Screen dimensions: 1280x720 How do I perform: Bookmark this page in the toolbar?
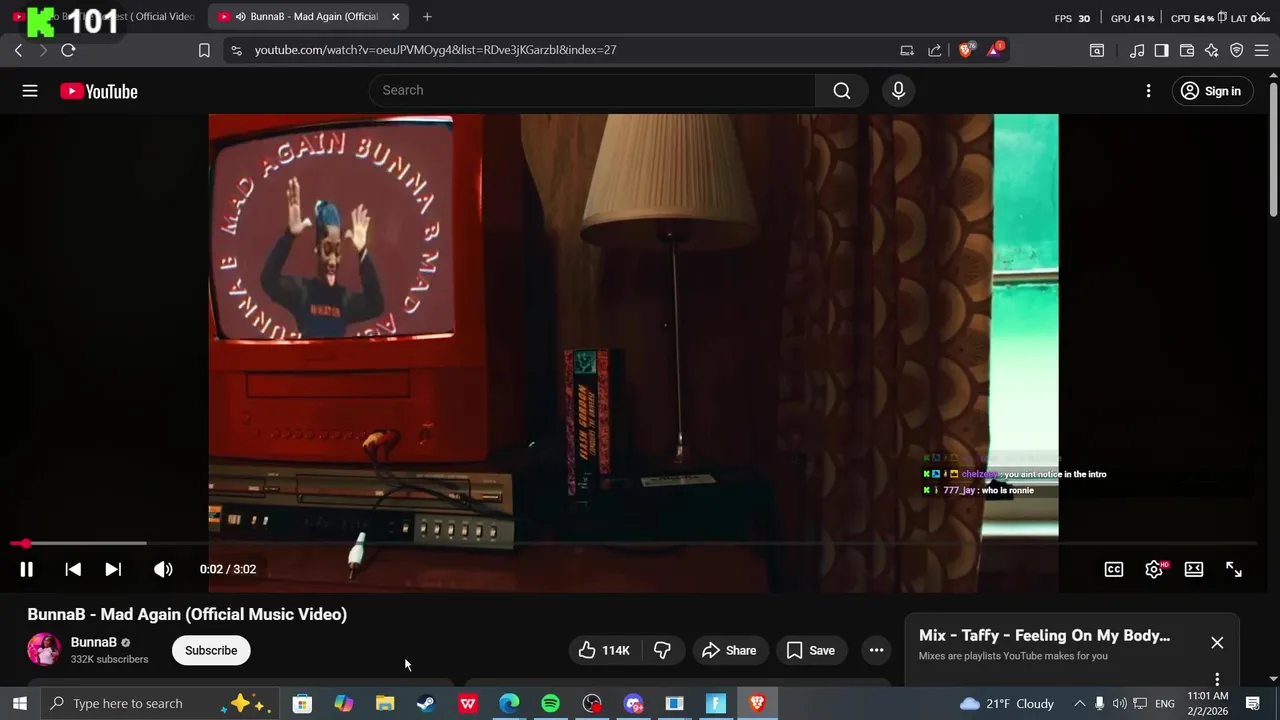204,50
